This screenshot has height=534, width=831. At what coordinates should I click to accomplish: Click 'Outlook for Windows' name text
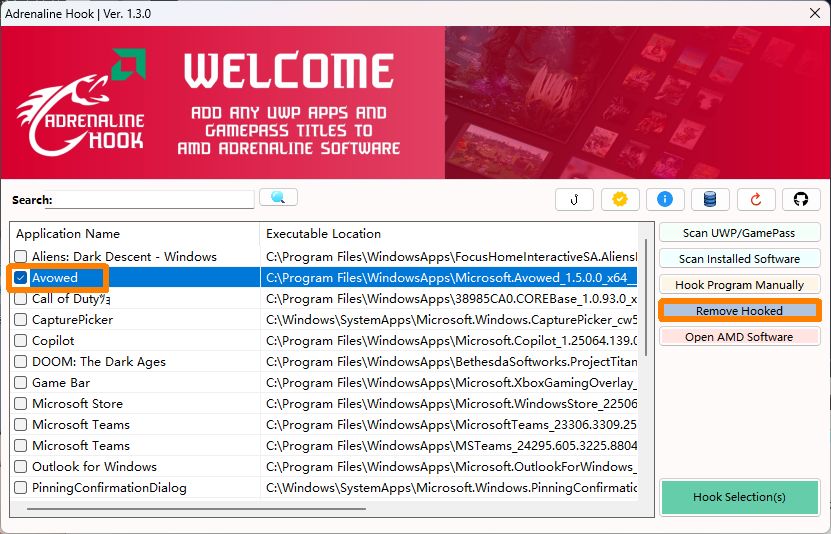[94, 467]
